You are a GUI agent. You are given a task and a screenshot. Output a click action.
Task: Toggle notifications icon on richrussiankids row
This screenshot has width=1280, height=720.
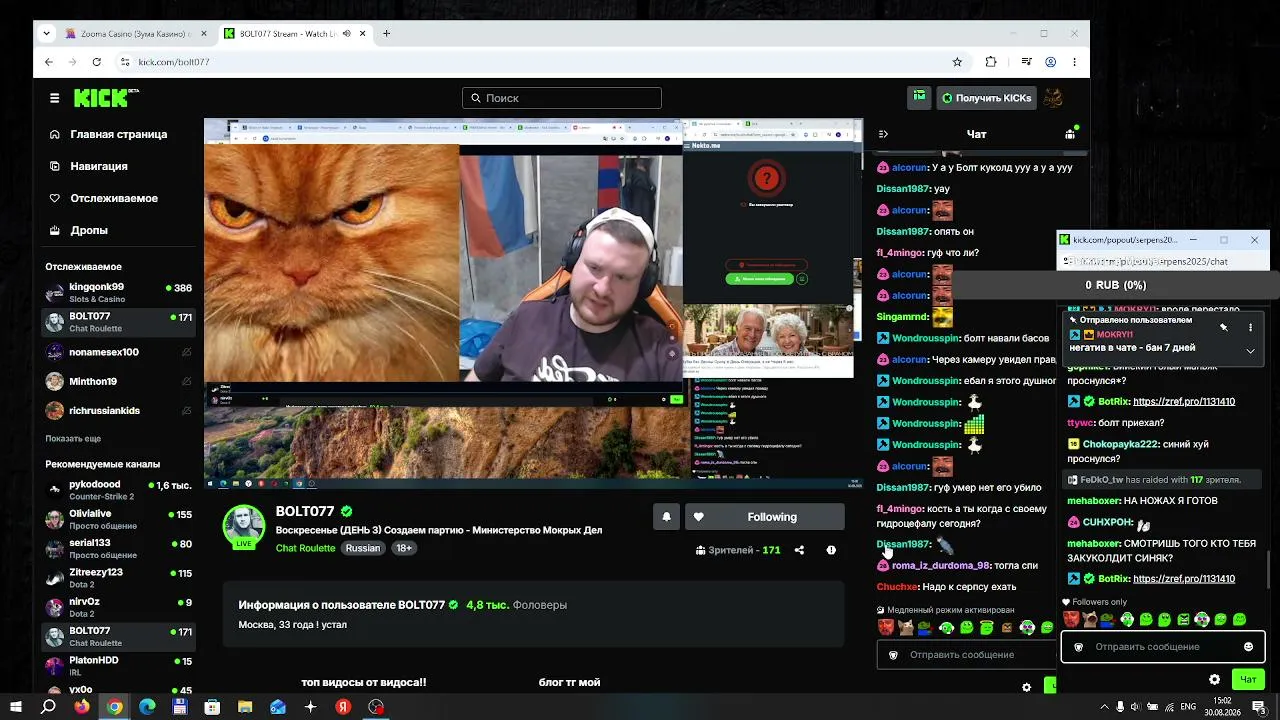pyautogui.click(x=186, y=410)
